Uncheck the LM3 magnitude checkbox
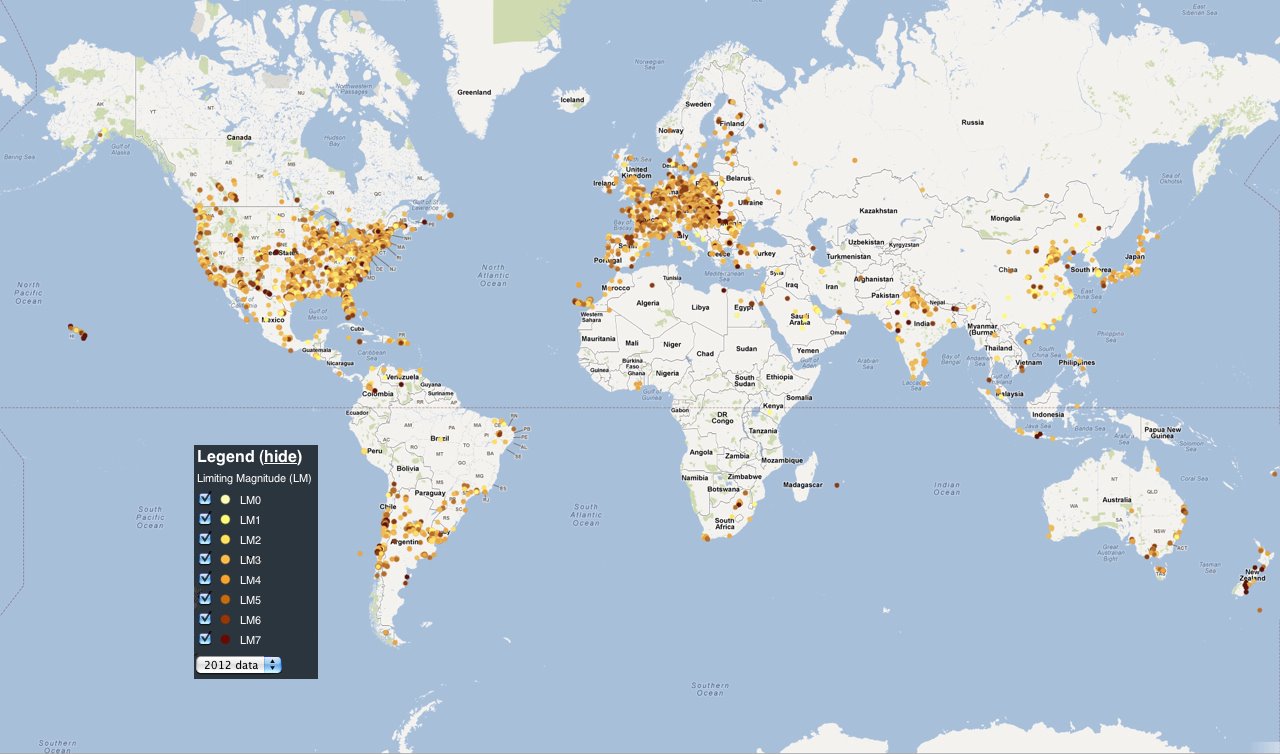This screenshot has width=1280, height=754. point(205,559)
